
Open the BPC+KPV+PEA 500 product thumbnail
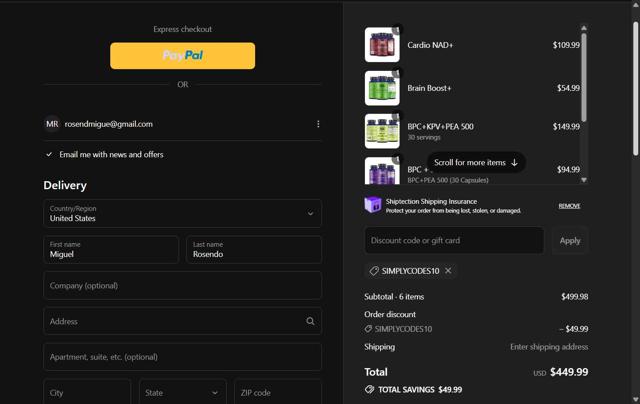point(382,131)
